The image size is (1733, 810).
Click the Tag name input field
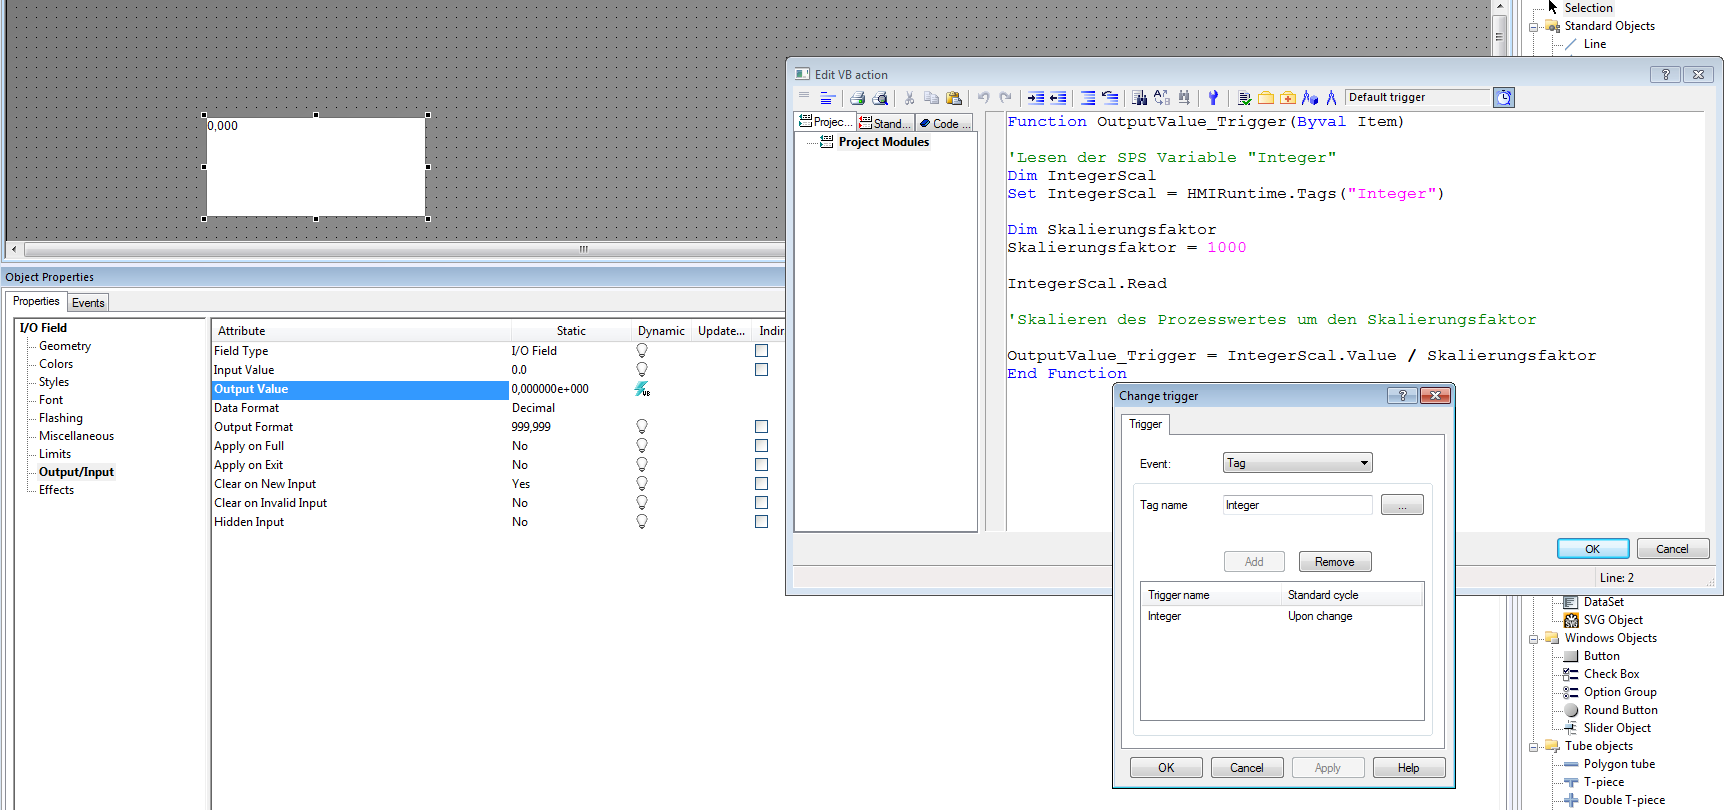pos(1297,505)
